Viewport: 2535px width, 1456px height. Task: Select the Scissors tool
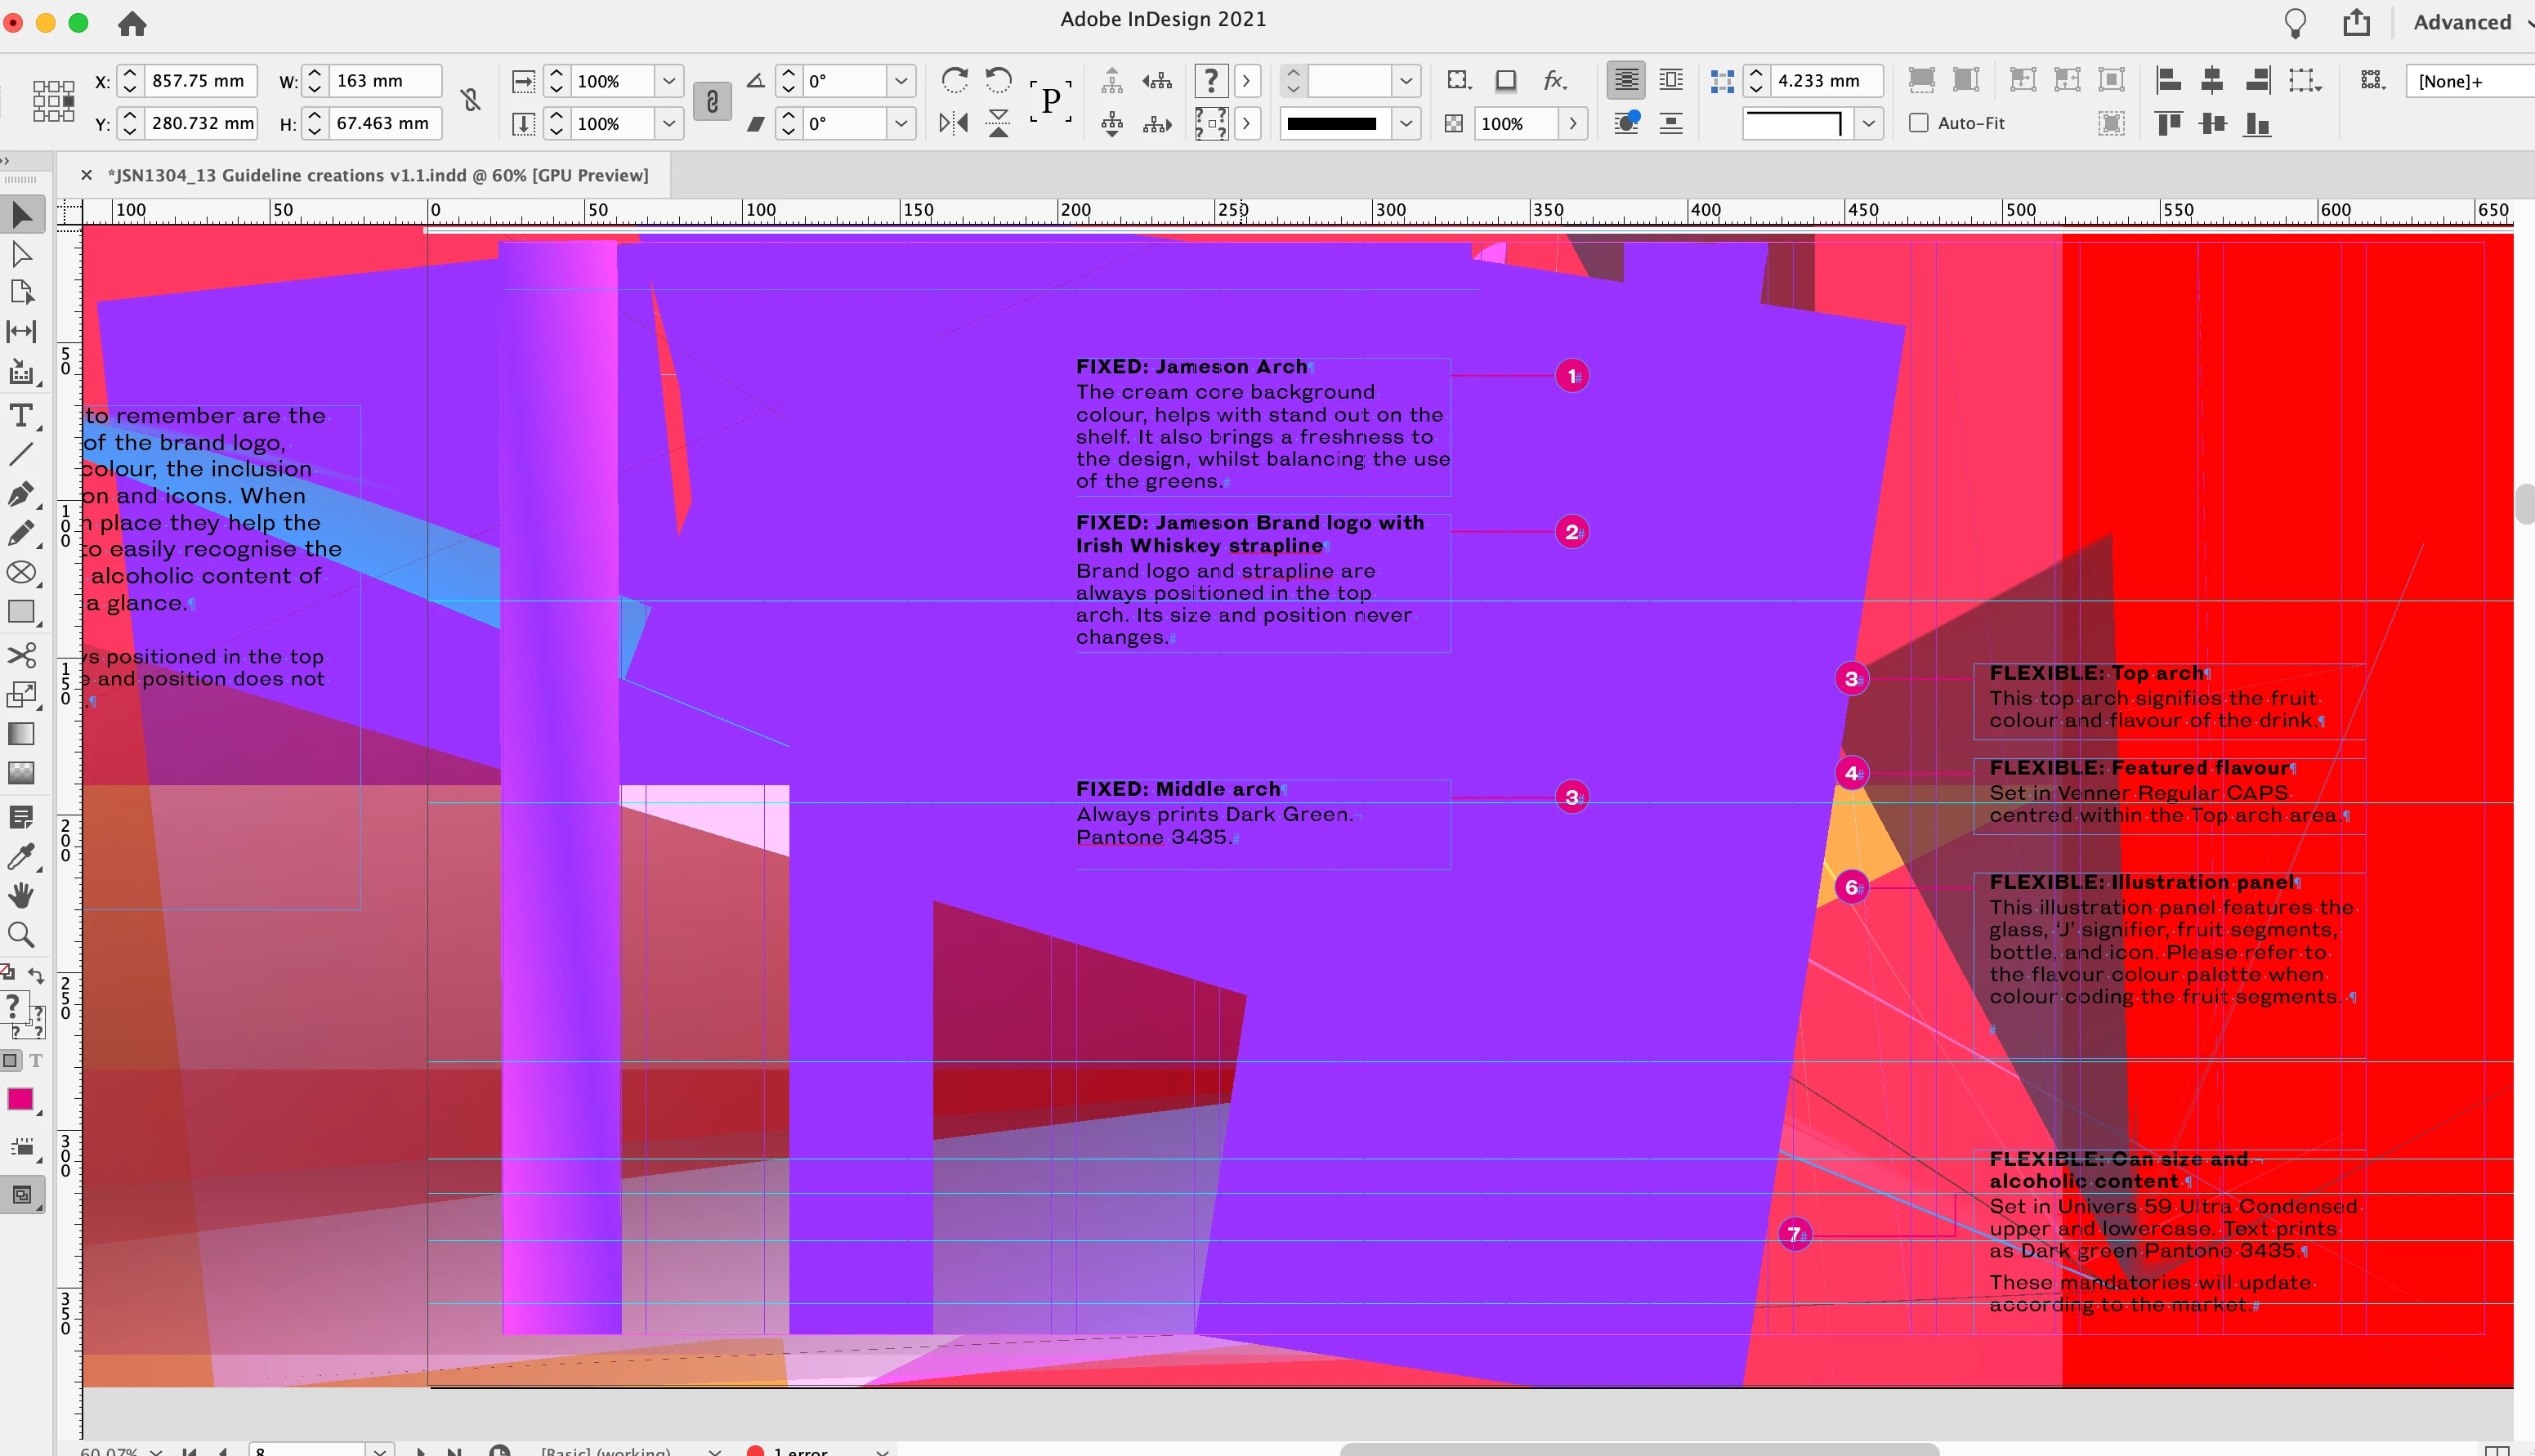(21, 655)
